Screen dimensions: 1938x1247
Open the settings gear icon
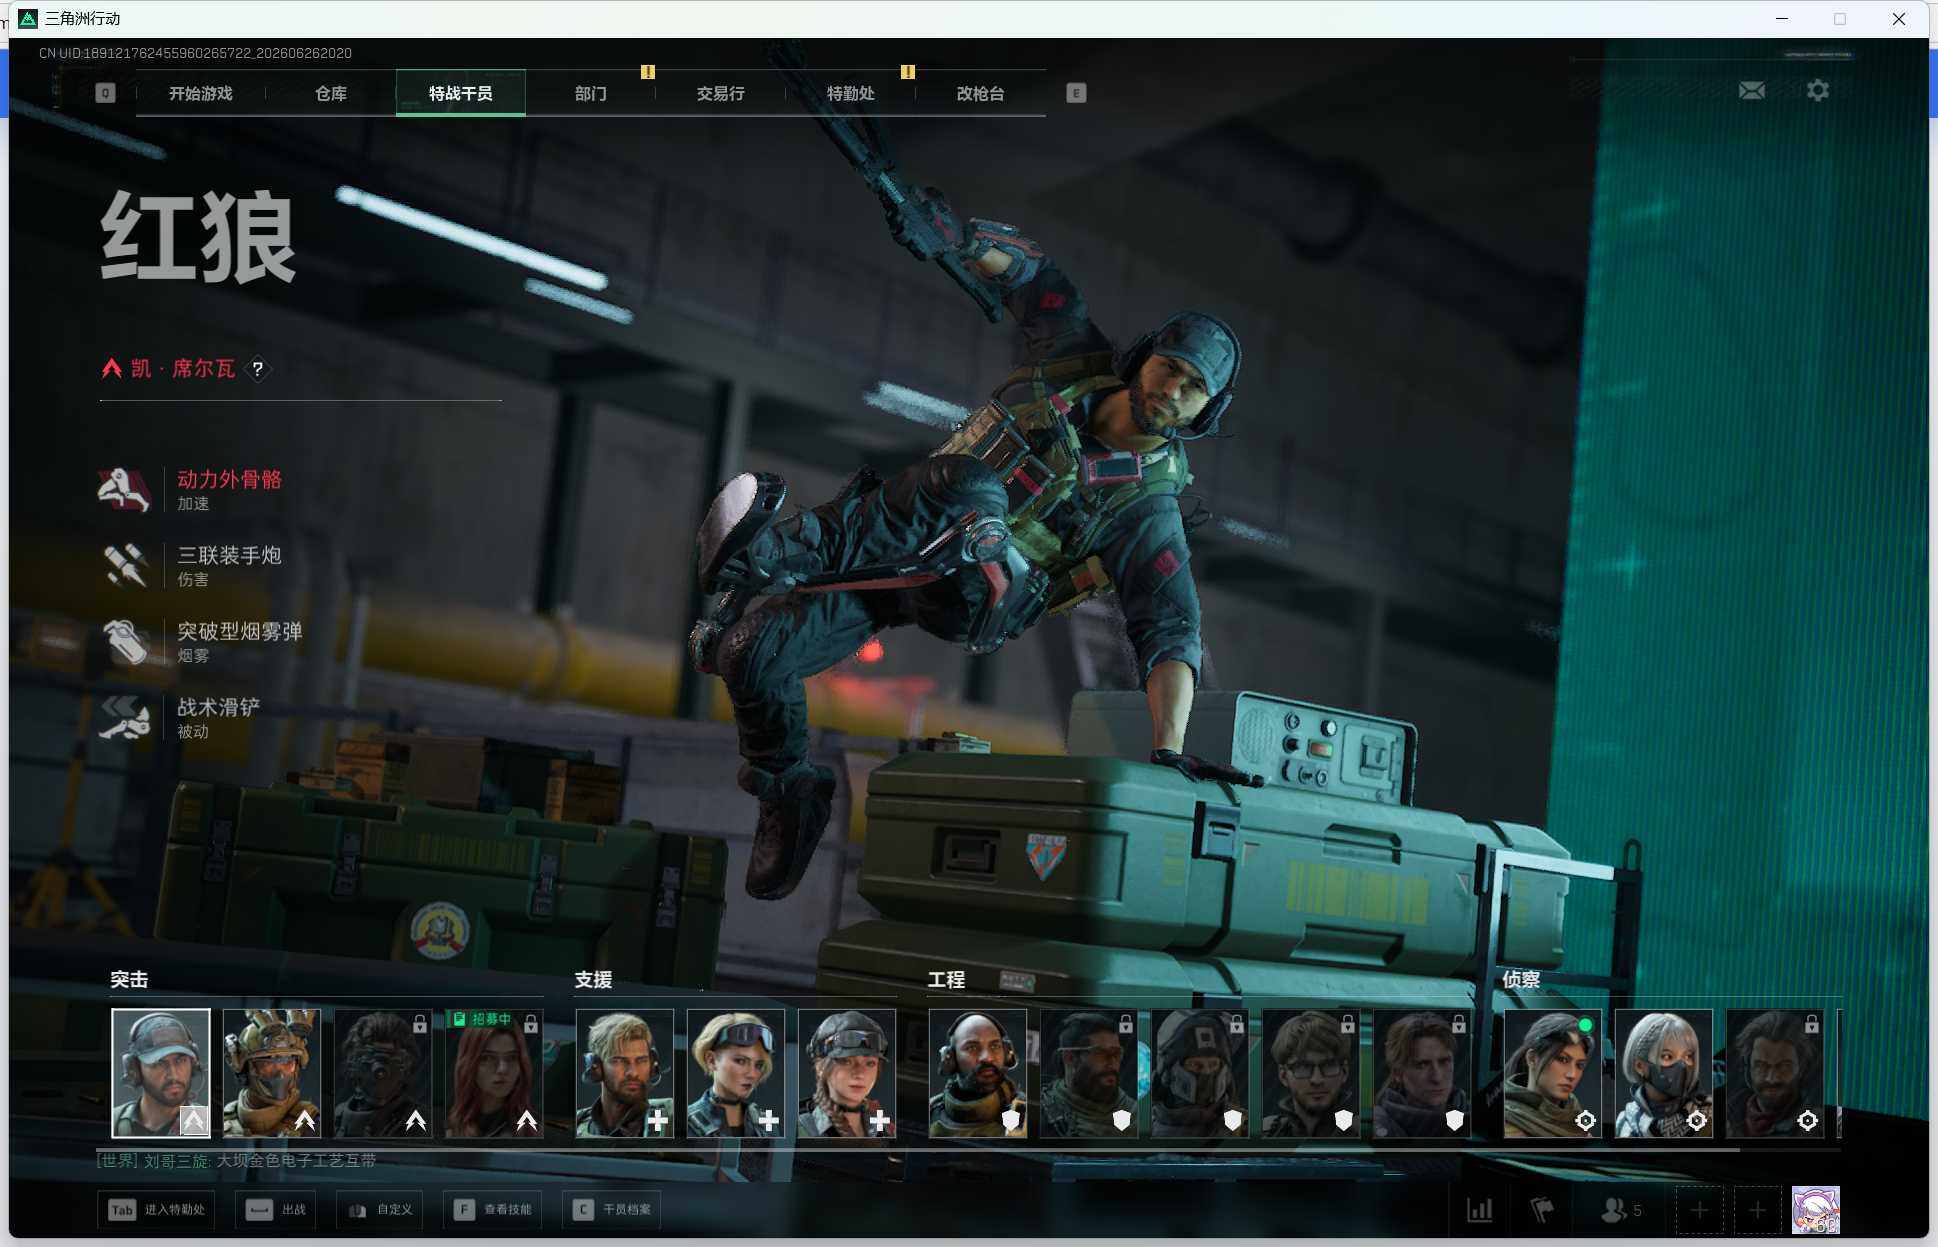coord(1818,91)
